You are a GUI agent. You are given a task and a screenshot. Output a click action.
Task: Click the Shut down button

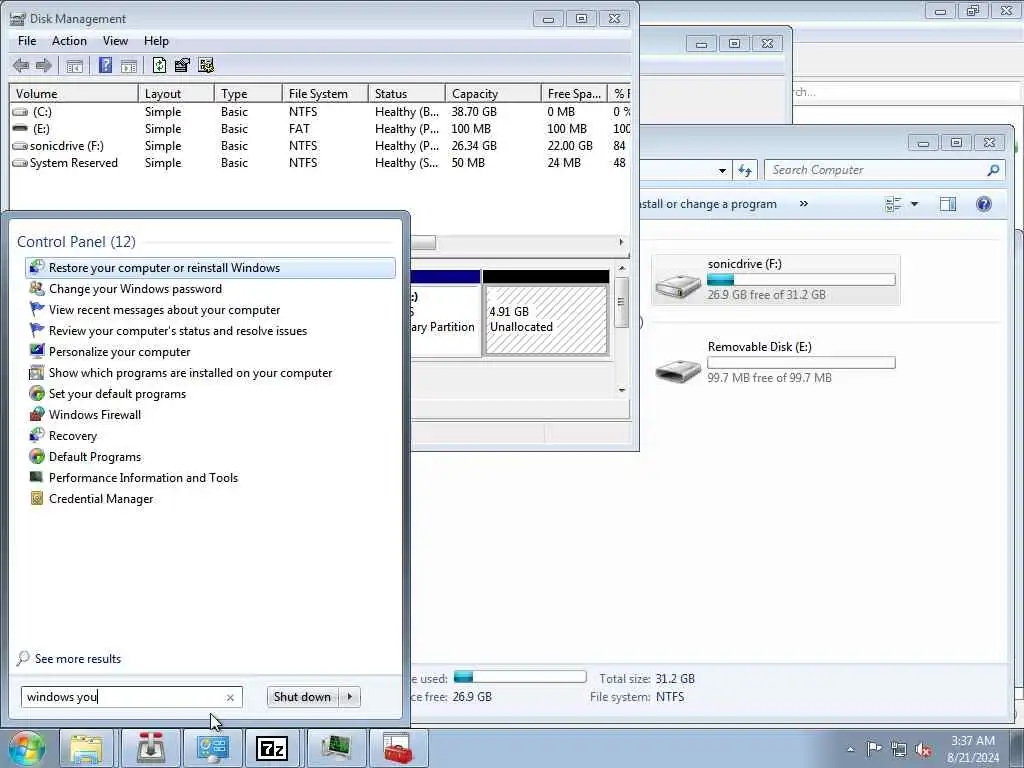[x=302, y=697]
